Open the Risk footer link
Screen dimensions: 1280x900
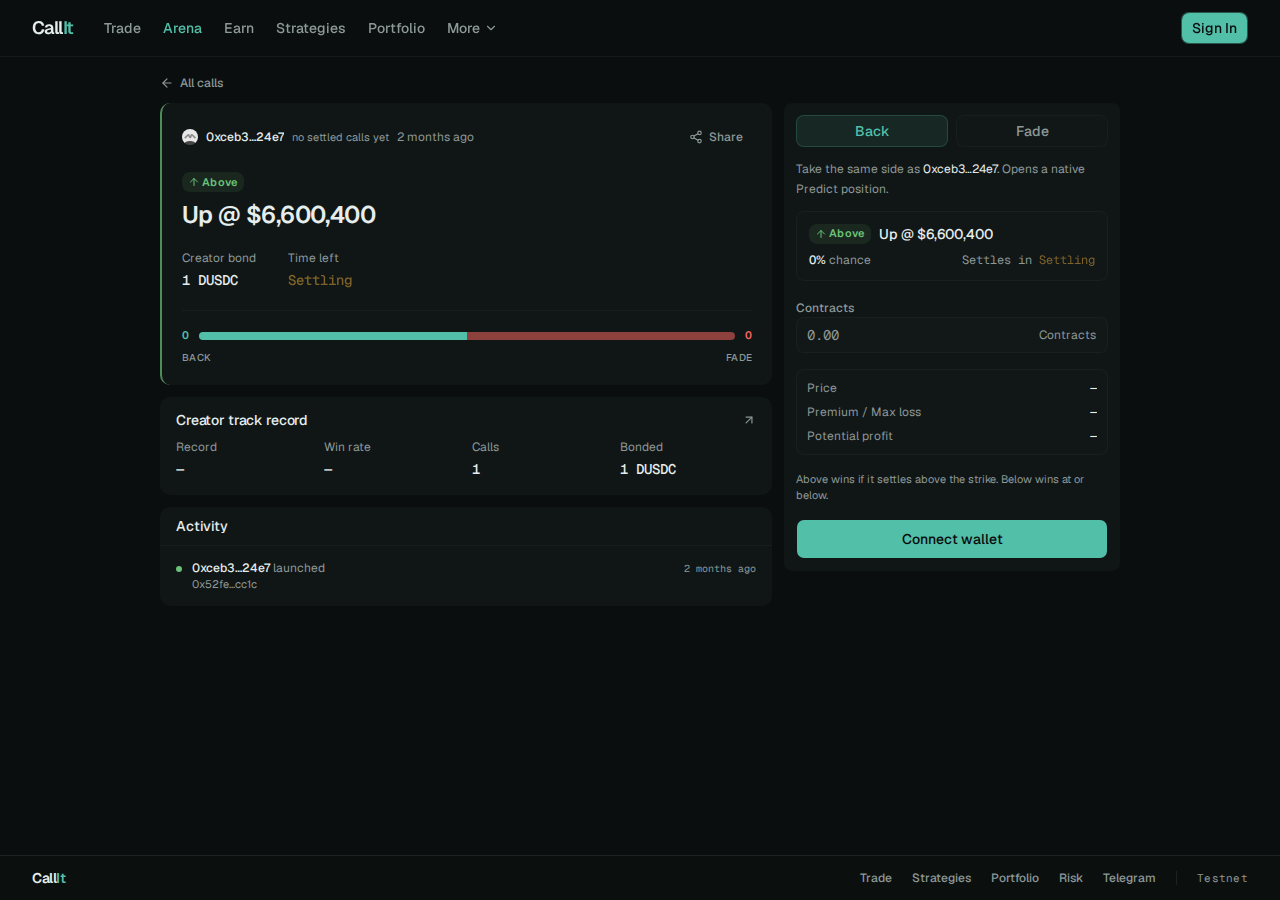tap(1071, 878)
